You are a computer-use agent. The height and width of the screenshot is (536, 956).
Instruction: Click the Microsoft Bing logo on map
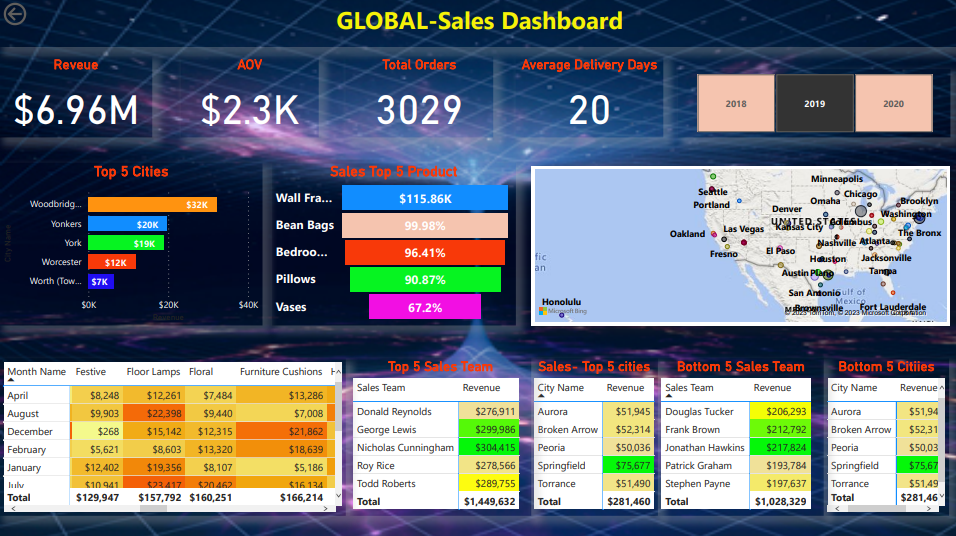563,311
